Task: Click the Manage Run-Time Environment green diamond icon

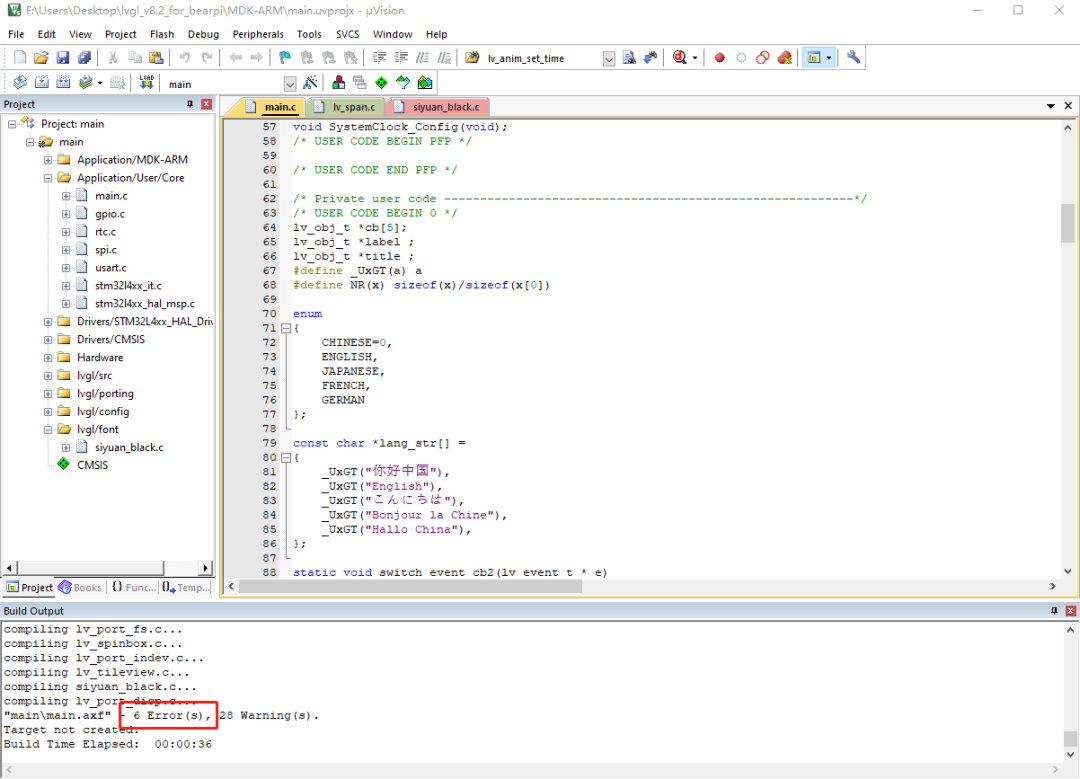Action: click(382, 83)
